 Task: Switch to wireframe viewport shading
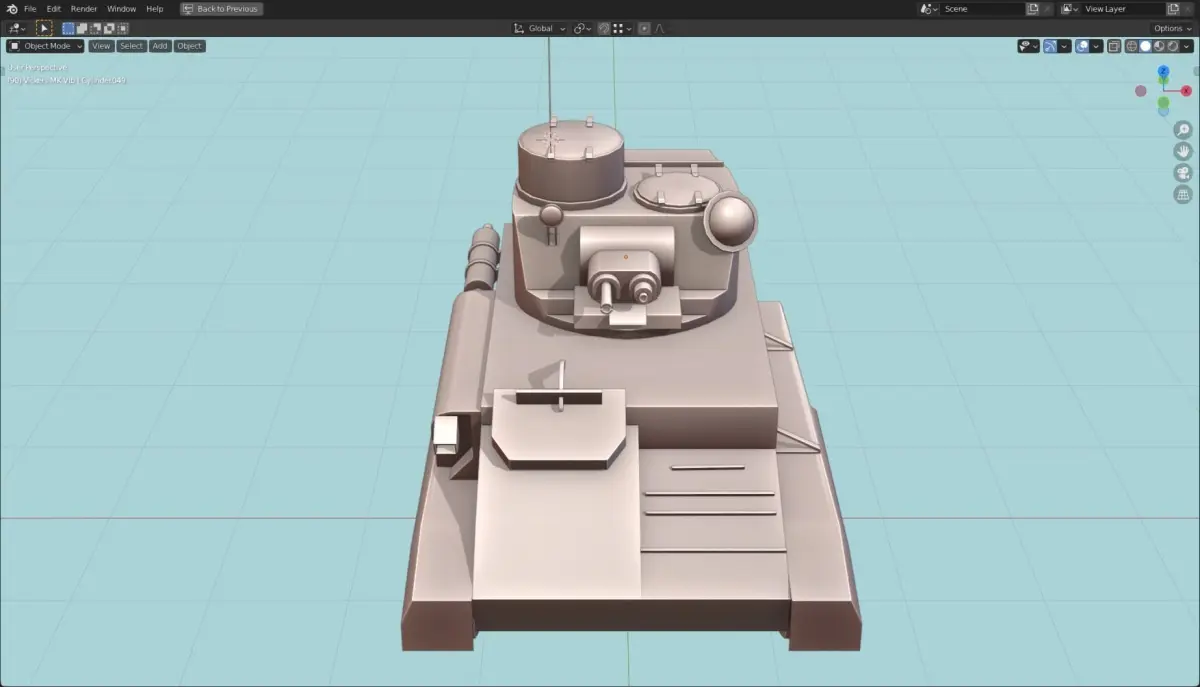1132,46
